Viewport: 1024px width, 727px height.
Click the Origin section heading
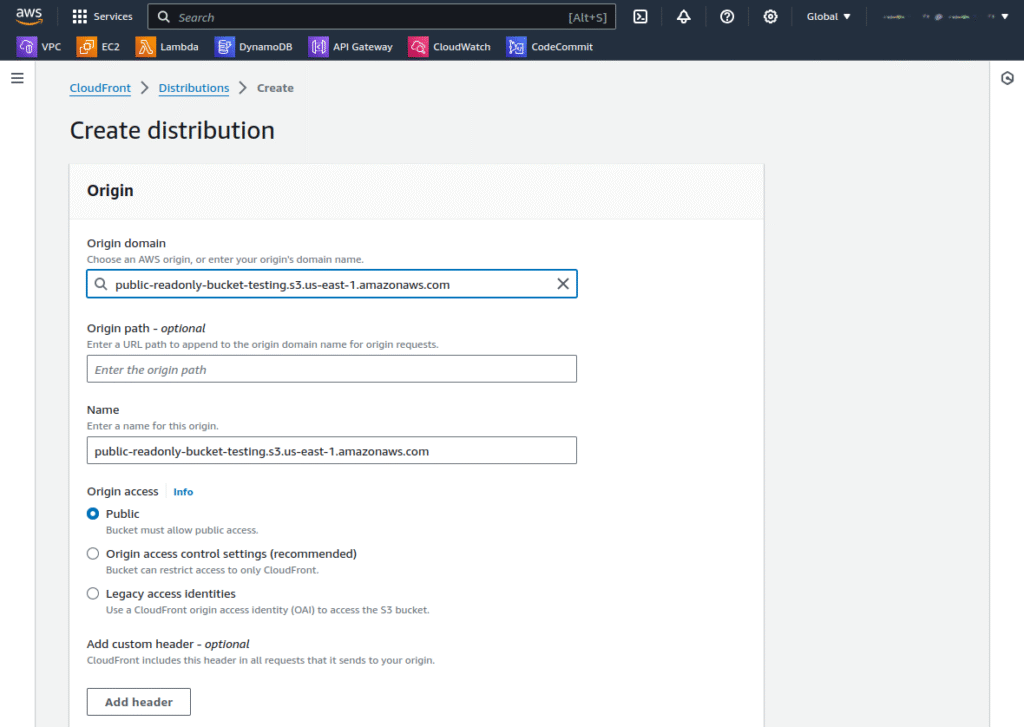tap(110, 190)
